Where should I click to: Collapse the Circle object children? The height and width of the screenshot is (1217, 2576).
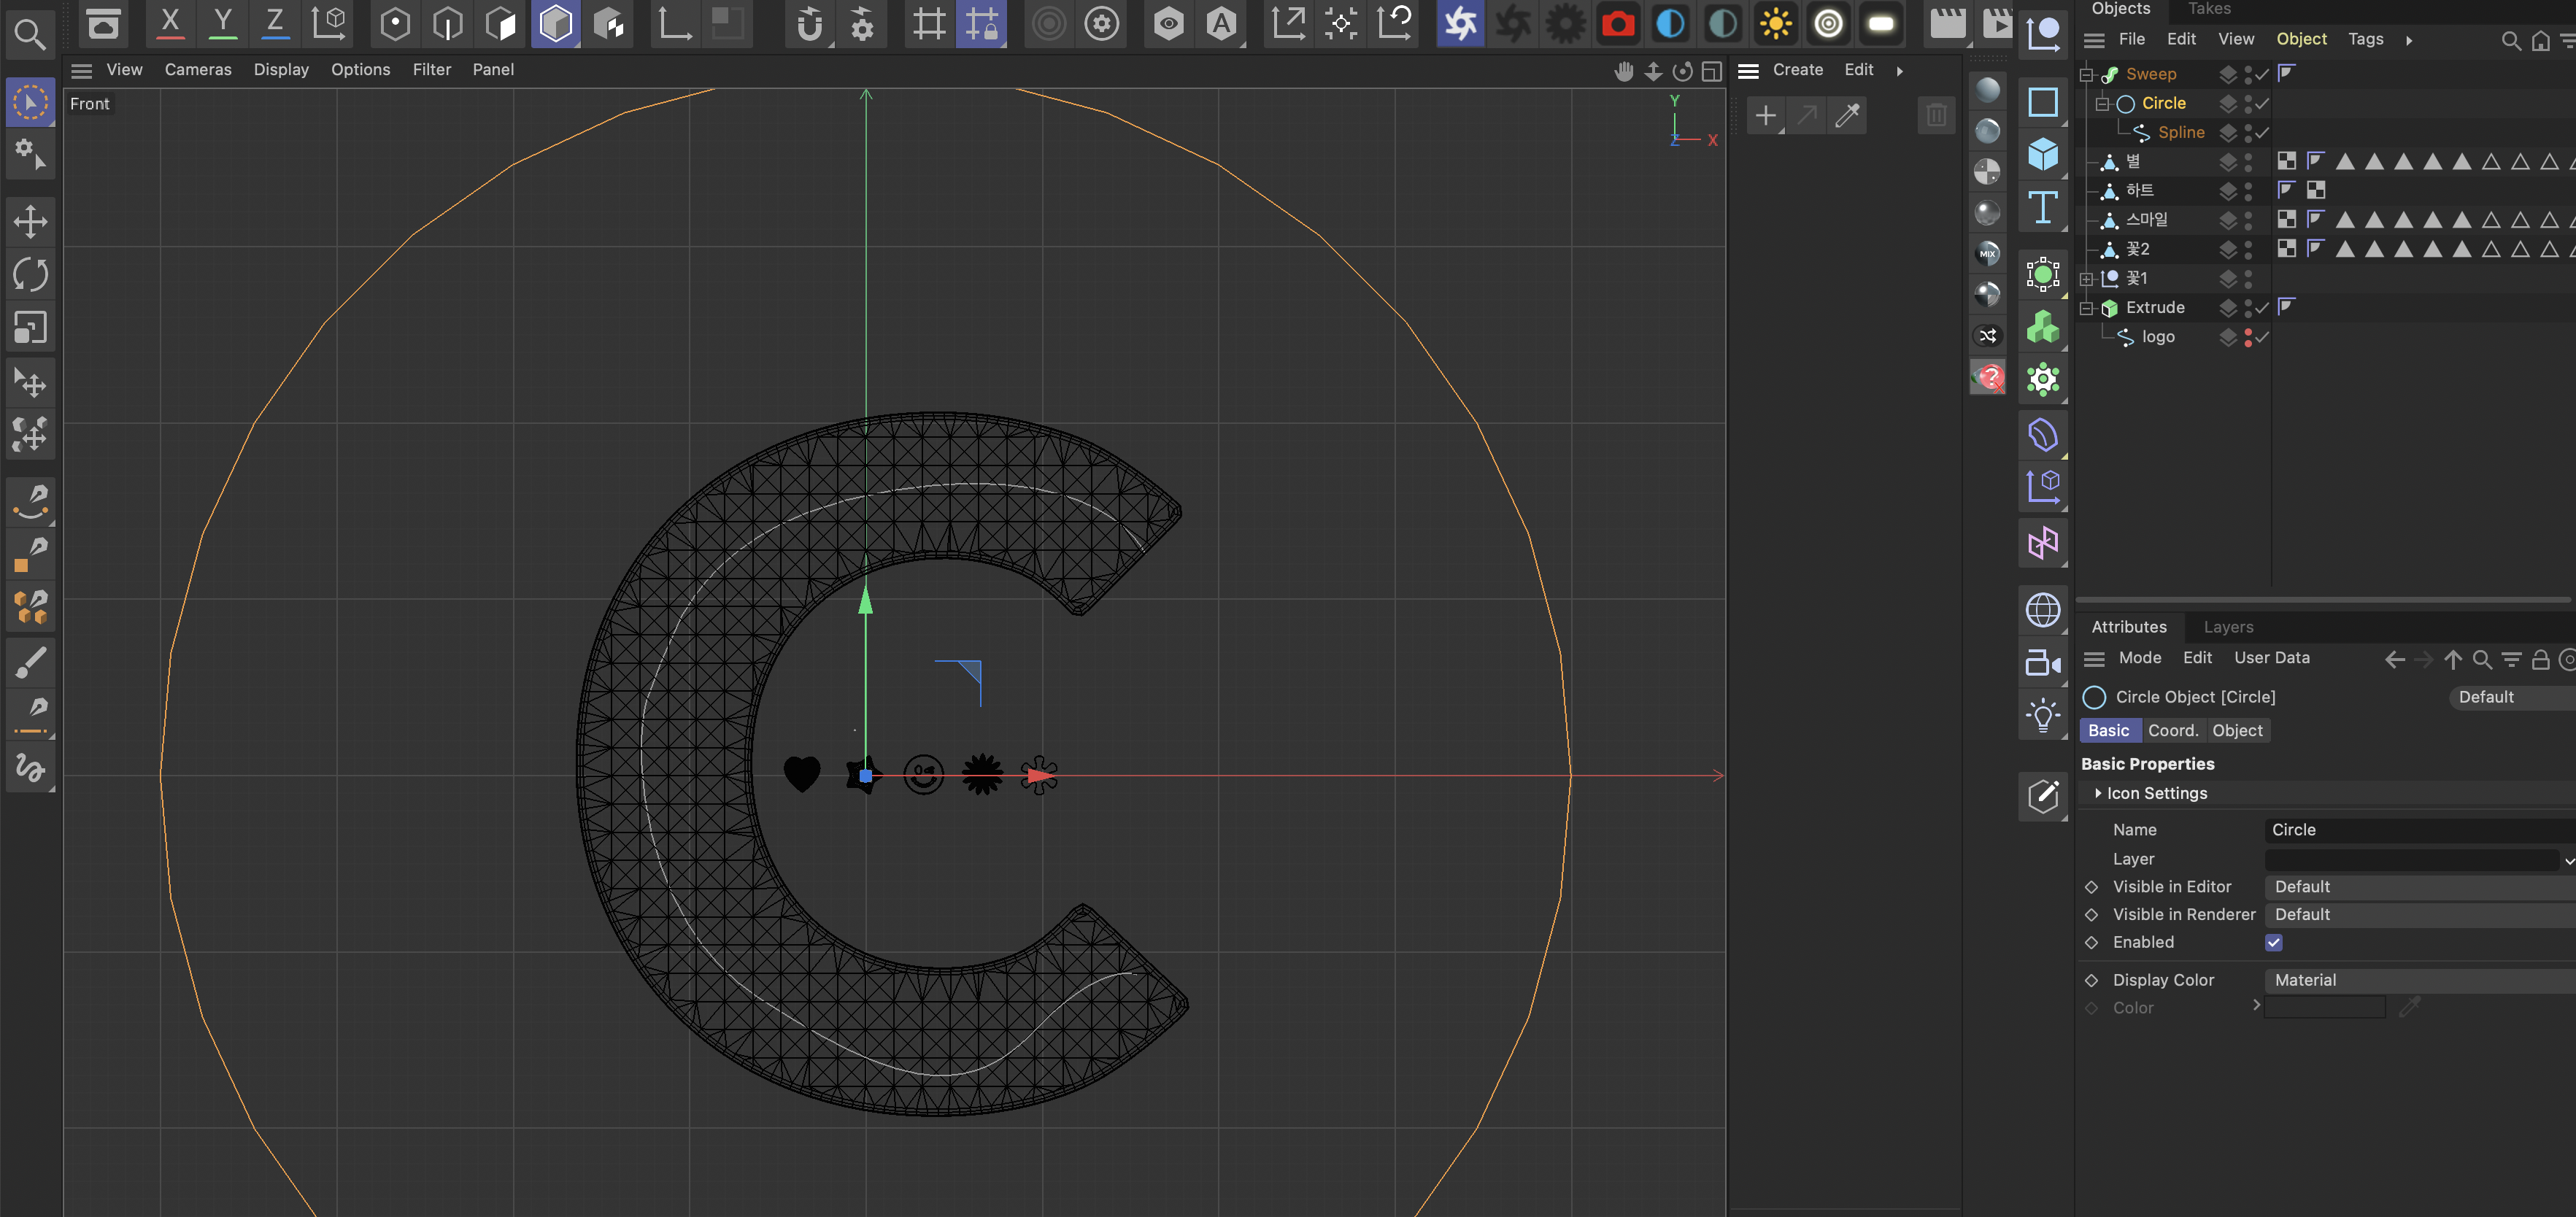point(2102,104)
